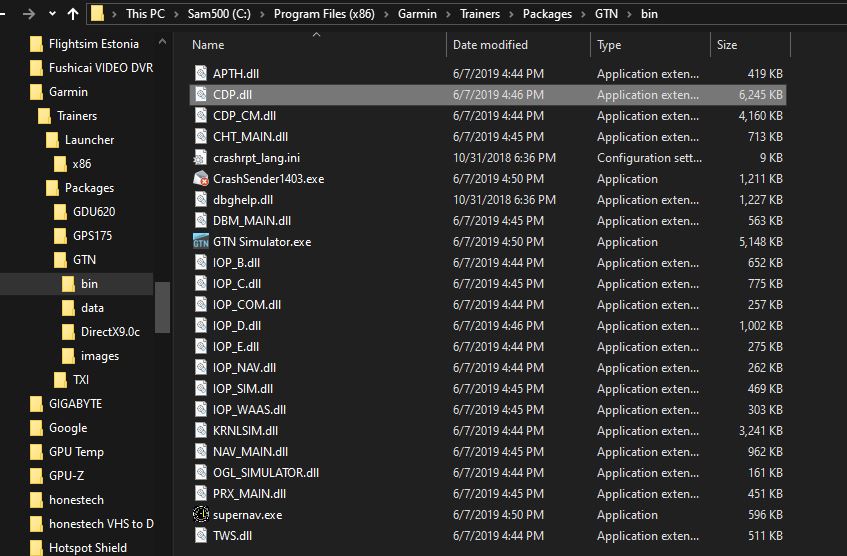This screenshot has height=556, width=847.
Task: Open the GIGABYTE folder in tree
Action: (75, 404)
